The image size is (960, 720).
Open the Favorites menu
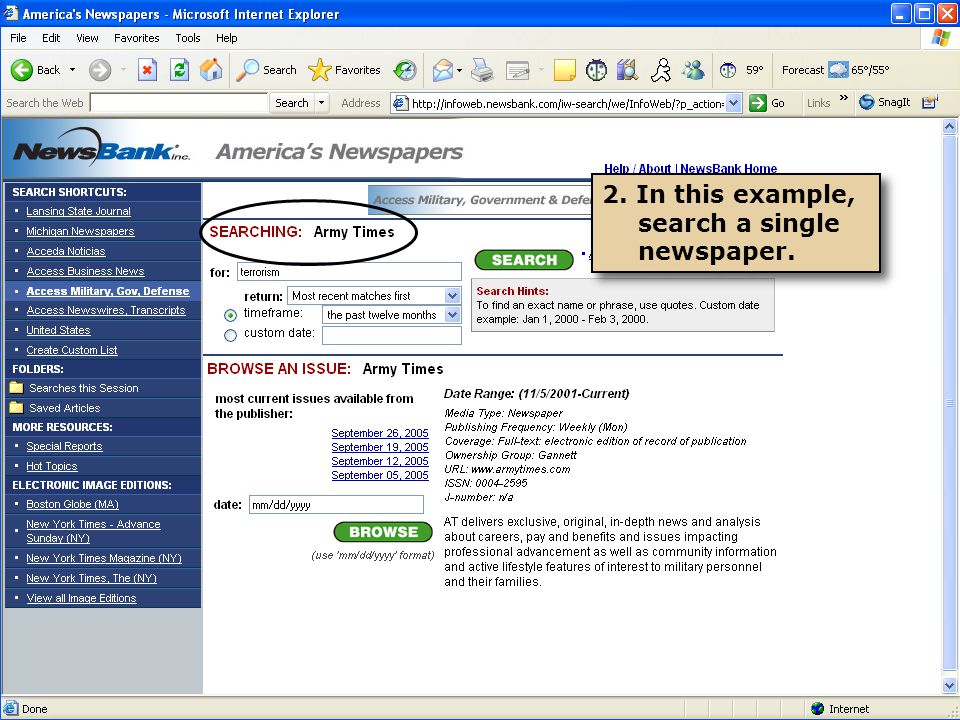(137, 38)
